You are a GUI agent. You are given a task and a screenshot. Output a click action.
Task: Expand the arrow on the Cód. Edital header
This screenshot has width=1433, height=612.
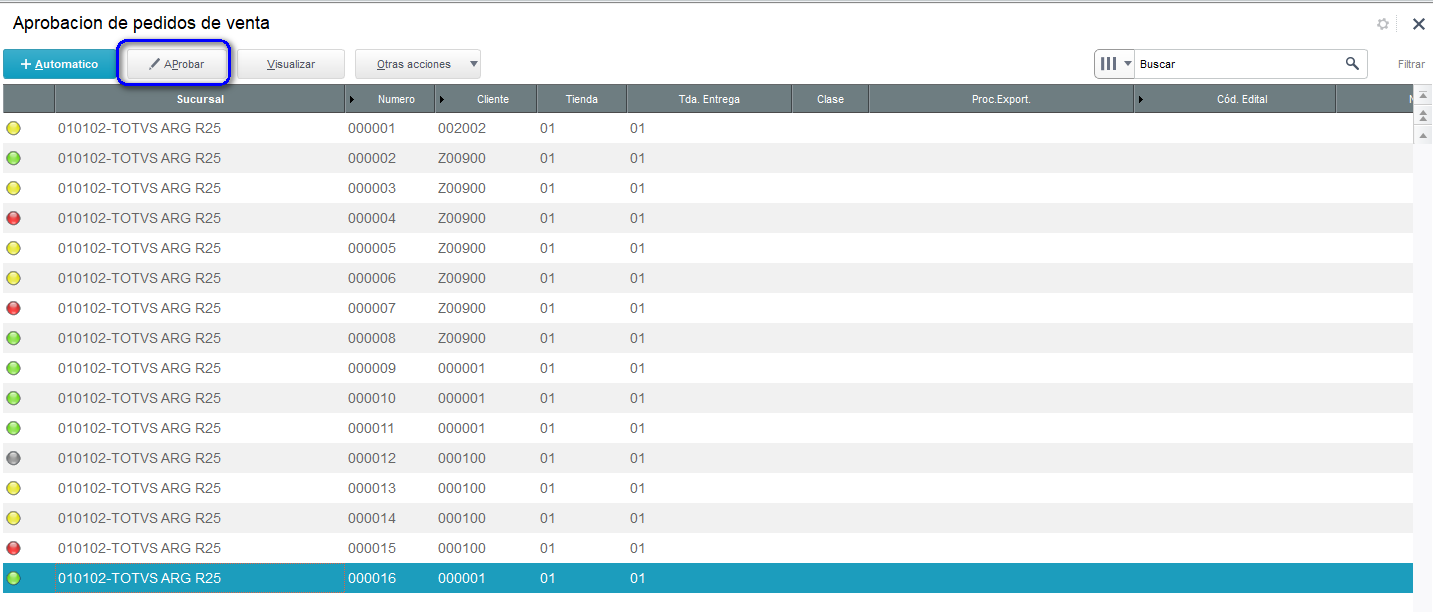pos(1141,99)
